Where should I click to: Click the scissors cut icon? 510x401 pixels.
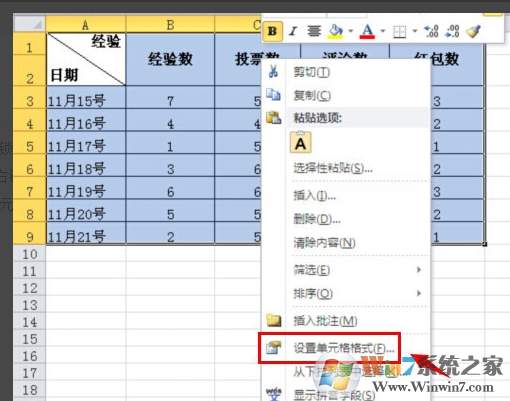[273, 72]
